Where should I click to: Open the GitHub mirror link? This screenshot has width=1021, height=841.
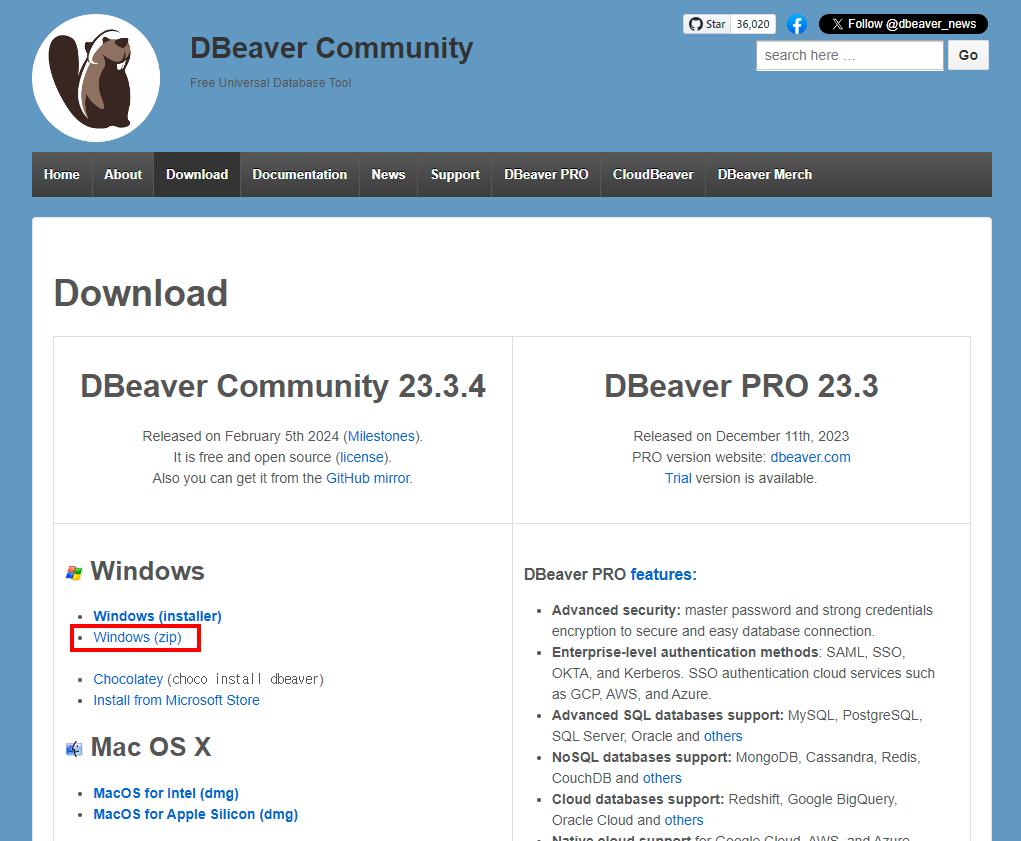point(368,478)
